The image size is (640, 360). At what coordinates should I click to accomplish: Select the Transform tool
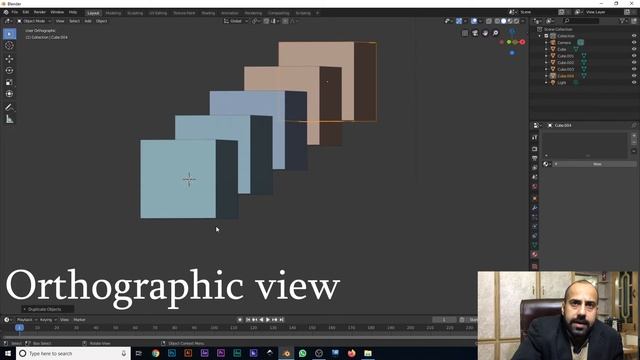9,94
